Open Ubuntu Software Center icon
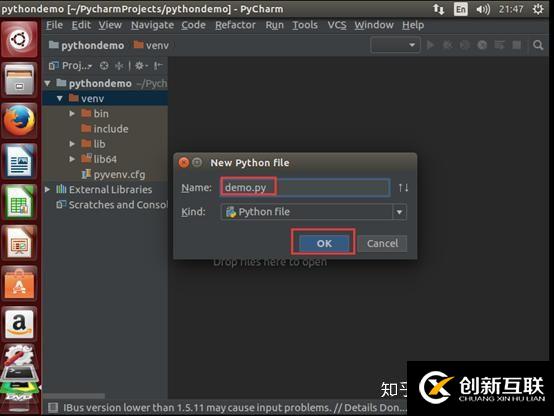Image resolution: width=554 pixels, height=416 pixels. click(x=19, y=283)
